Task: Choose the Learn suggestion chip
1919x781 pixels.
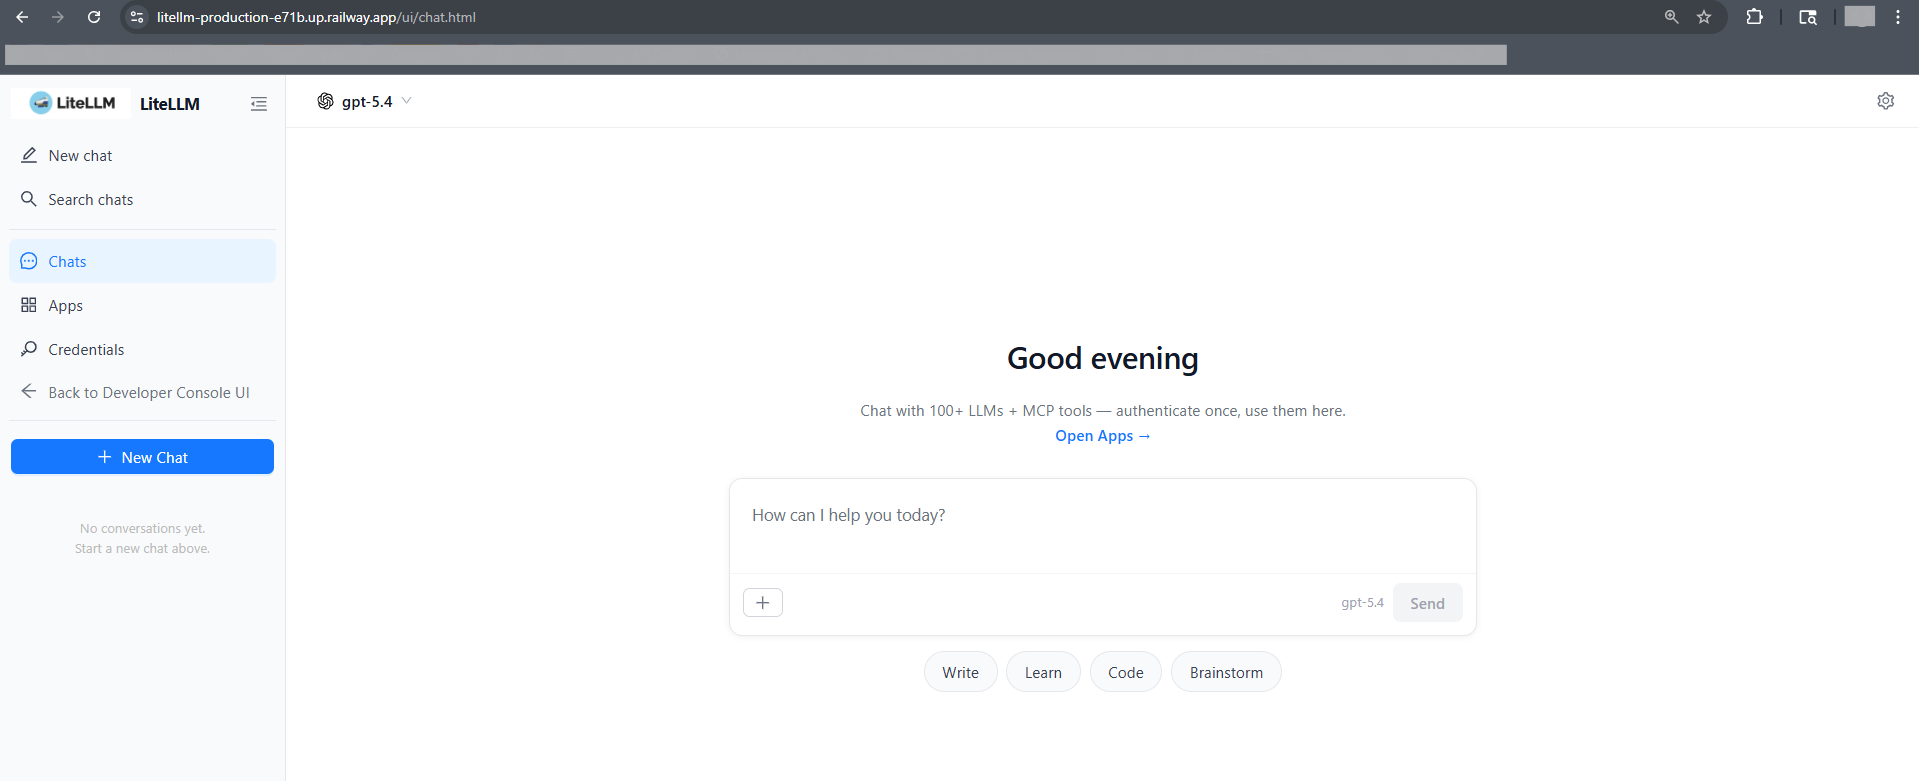Action: [1043, 672]
